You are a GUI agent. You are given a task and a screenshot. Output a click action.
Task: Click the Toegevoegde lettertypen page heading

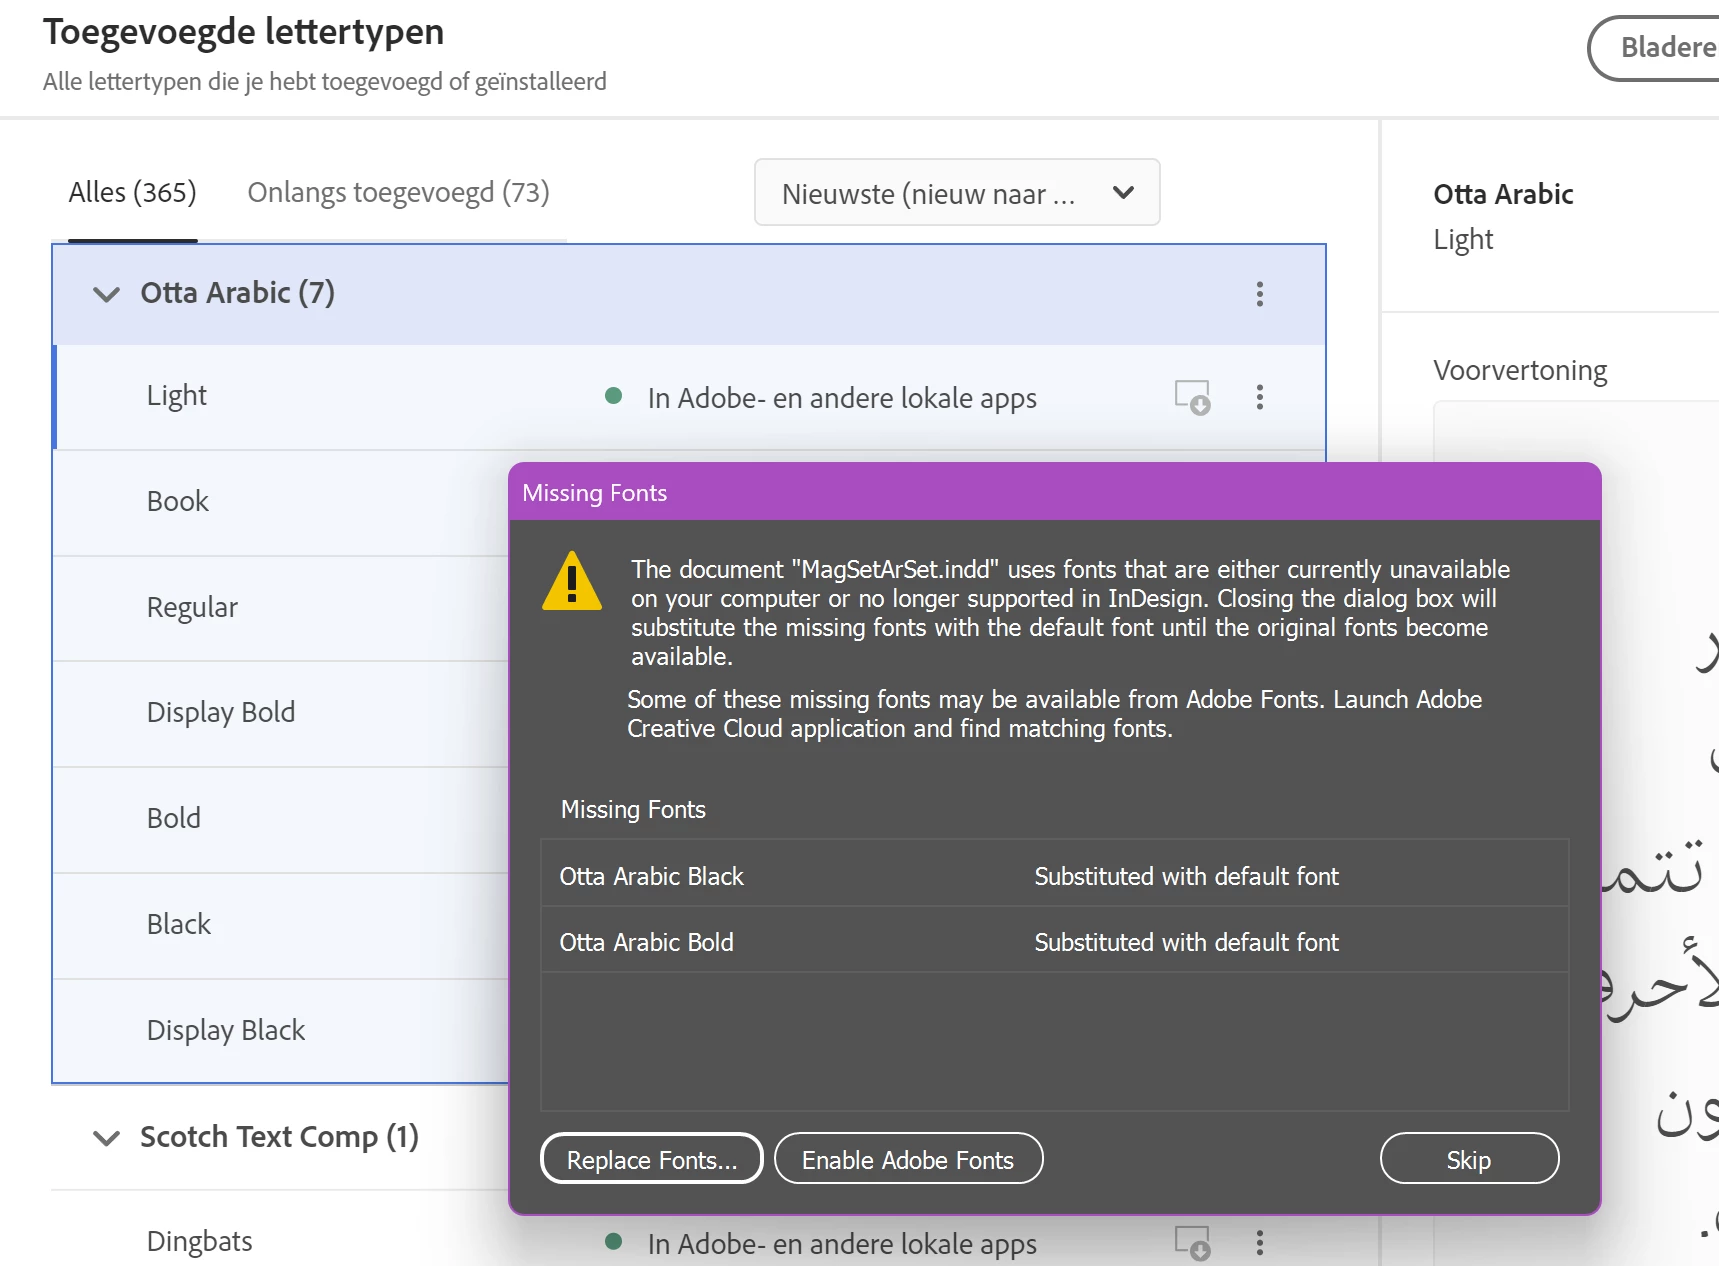click(x=243, y=32)
